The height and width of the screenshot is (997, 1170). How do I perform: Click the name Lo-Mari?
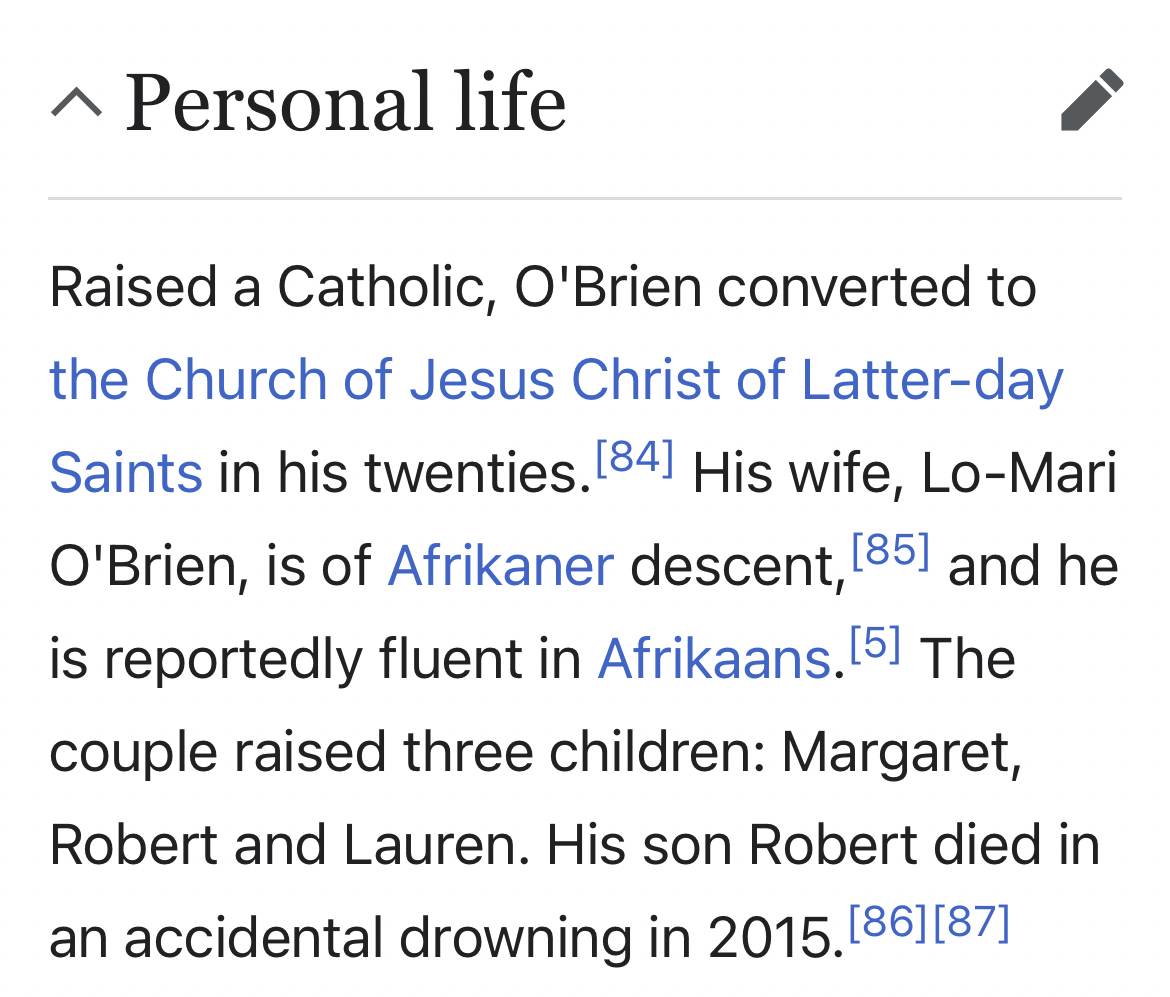[x=1018, y=474]
